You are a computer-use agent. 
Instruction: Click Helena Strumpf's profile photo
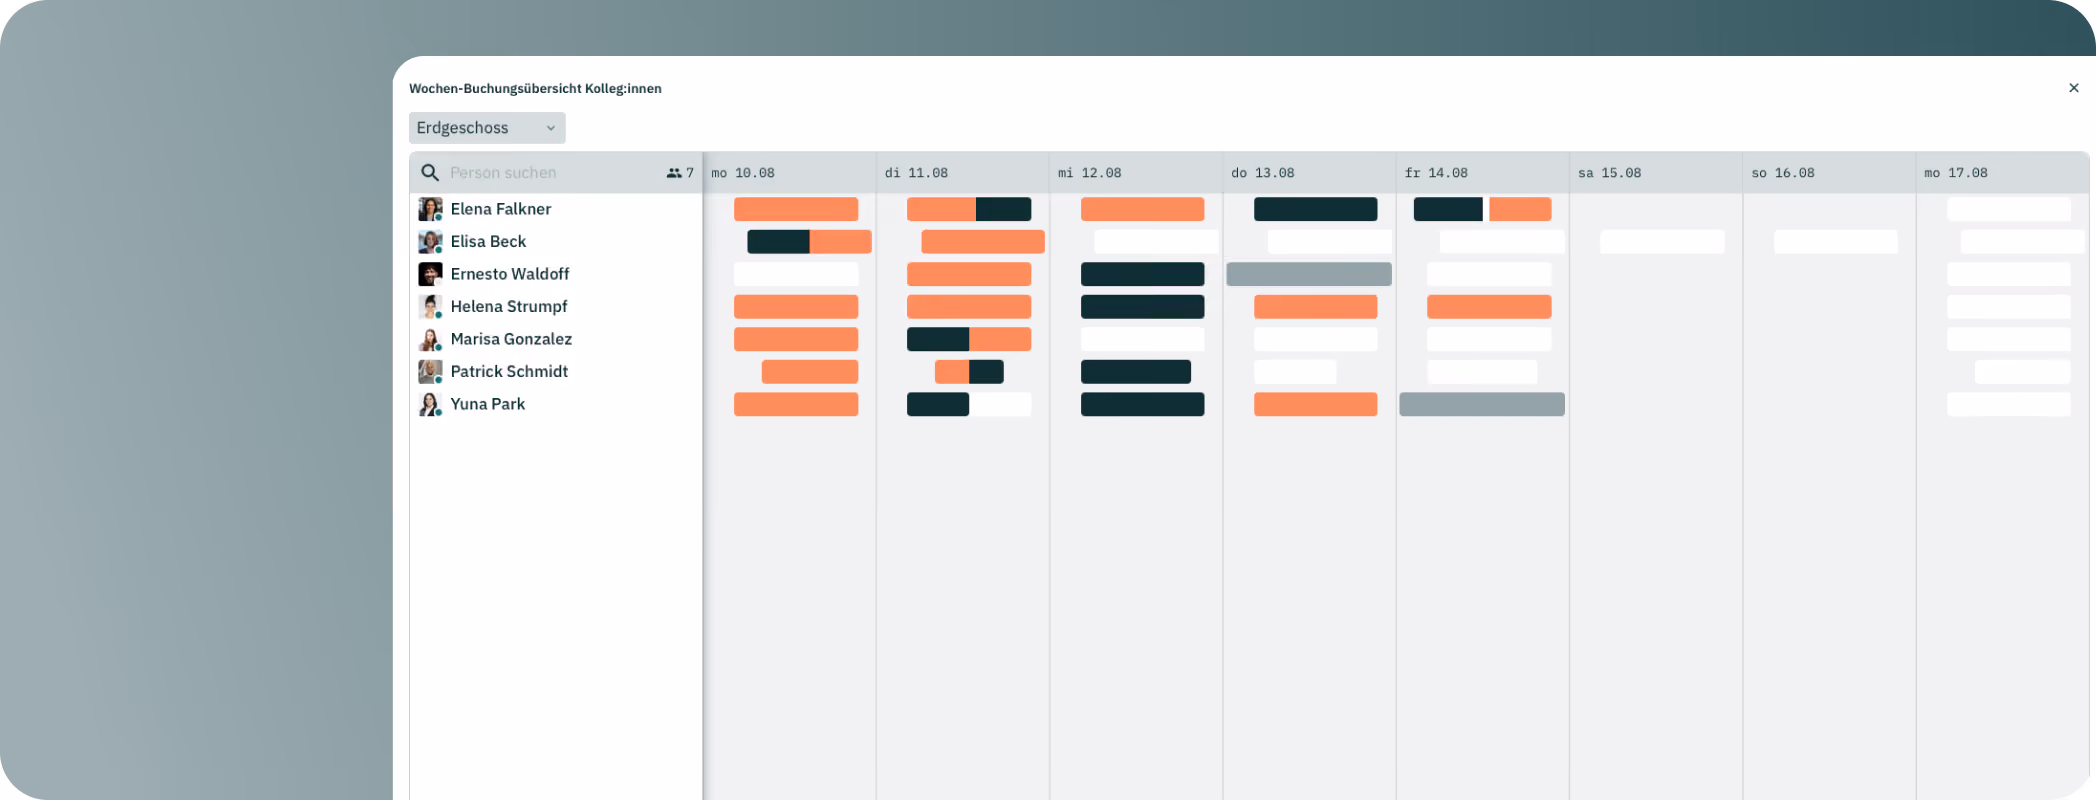point(430,306)
